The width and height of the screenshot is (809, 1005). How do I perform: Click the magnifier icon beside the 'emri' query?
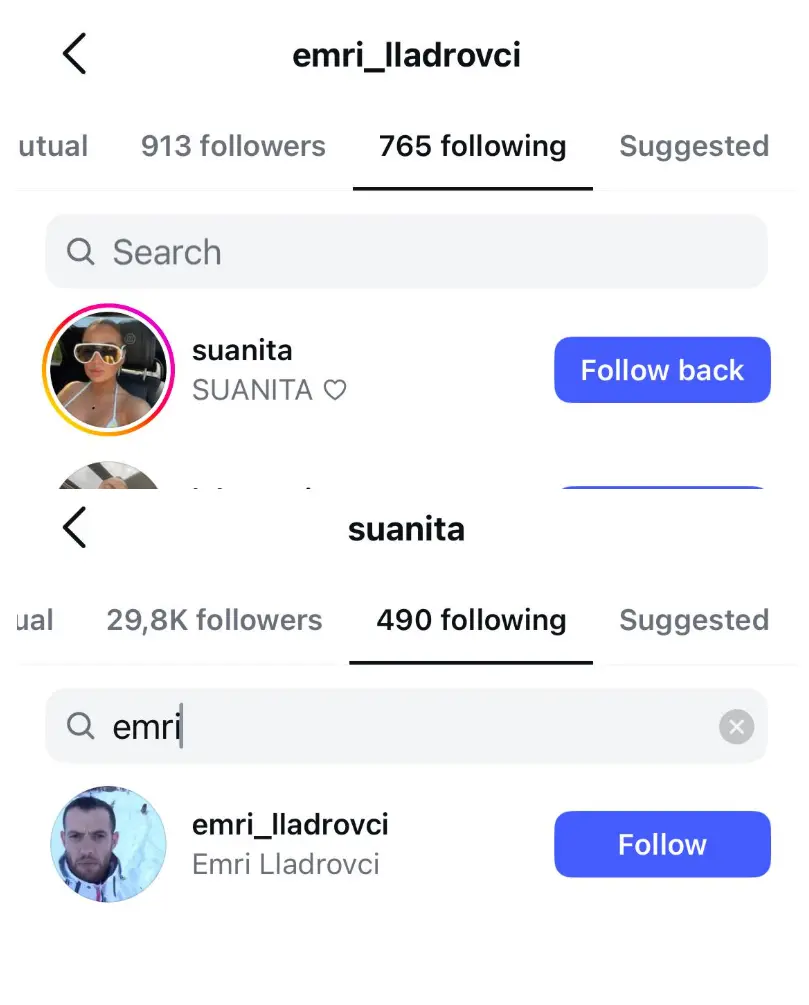[80, 726]
